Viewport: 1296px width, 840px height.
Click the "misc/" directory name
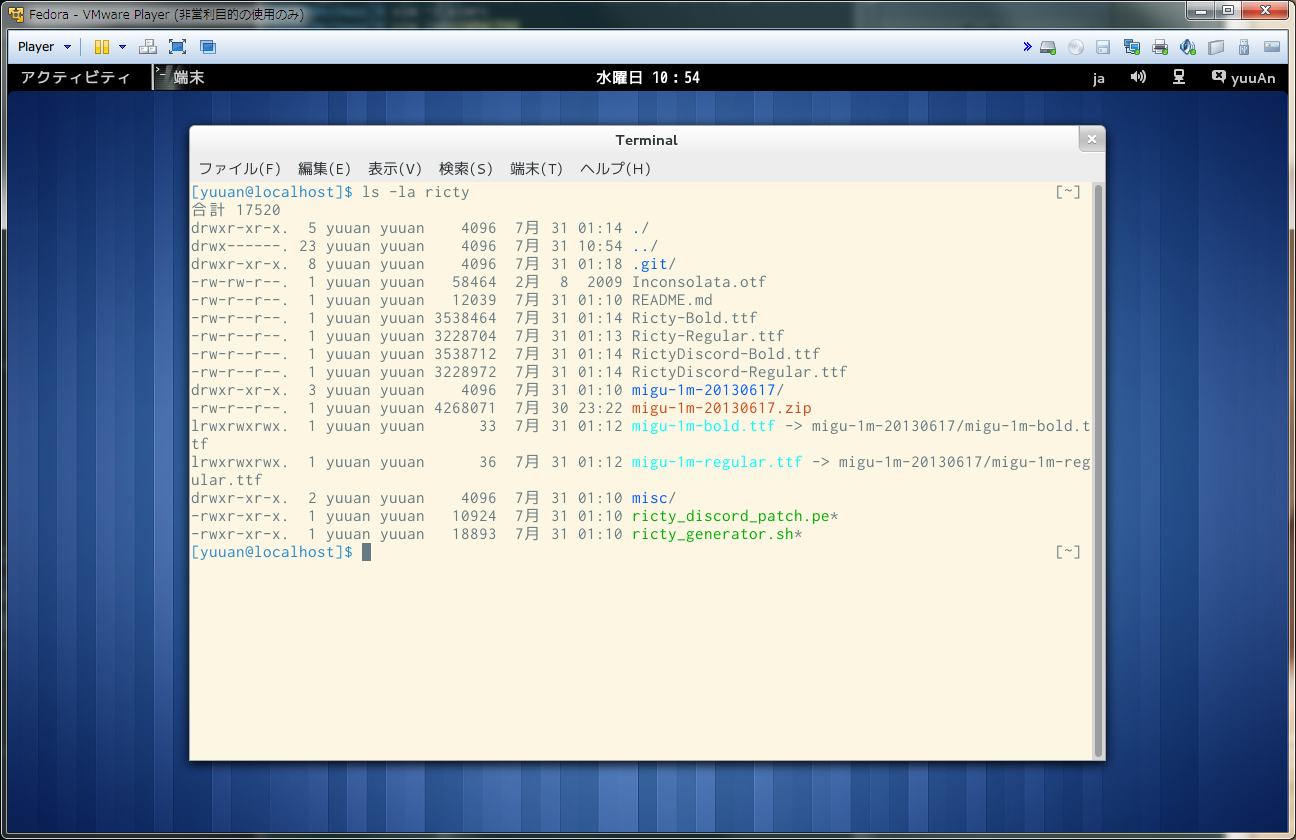[654, 498]
